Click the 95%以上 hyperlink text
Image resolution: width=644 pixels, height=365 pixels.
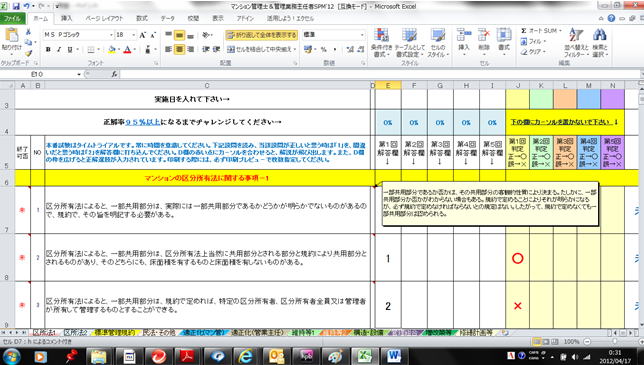(x=143, y=122)
